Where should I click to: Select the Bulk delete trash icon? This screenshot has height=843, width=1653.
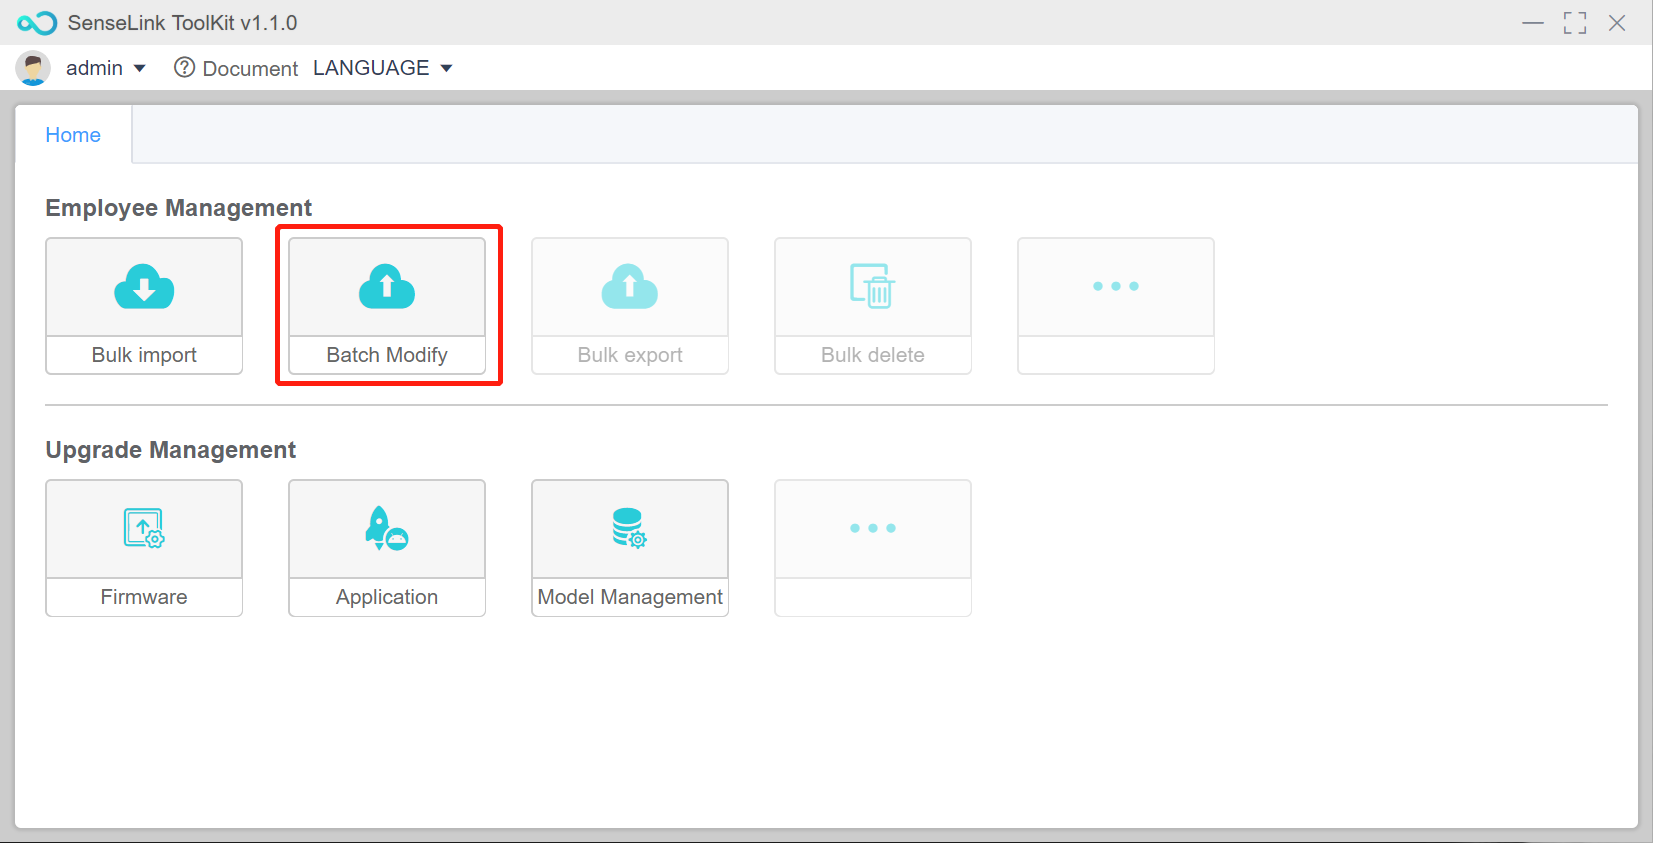coord(872,287)
